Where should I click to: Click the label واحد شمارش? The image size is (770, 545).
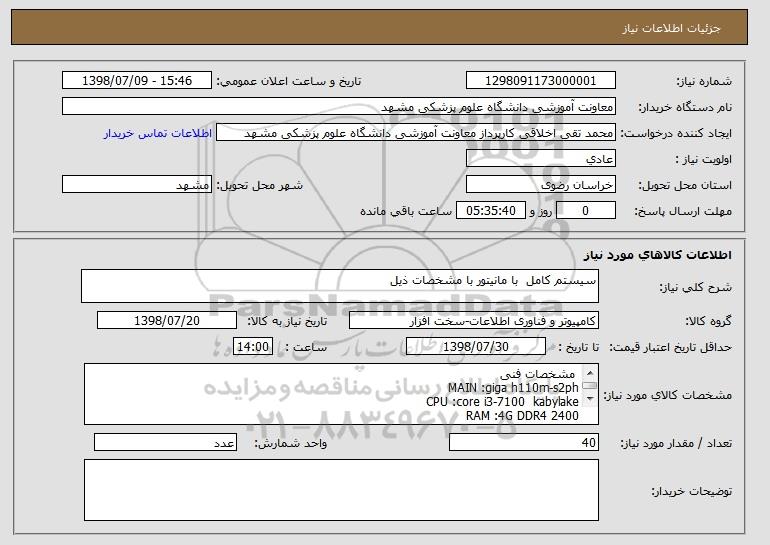pos(290,443)
